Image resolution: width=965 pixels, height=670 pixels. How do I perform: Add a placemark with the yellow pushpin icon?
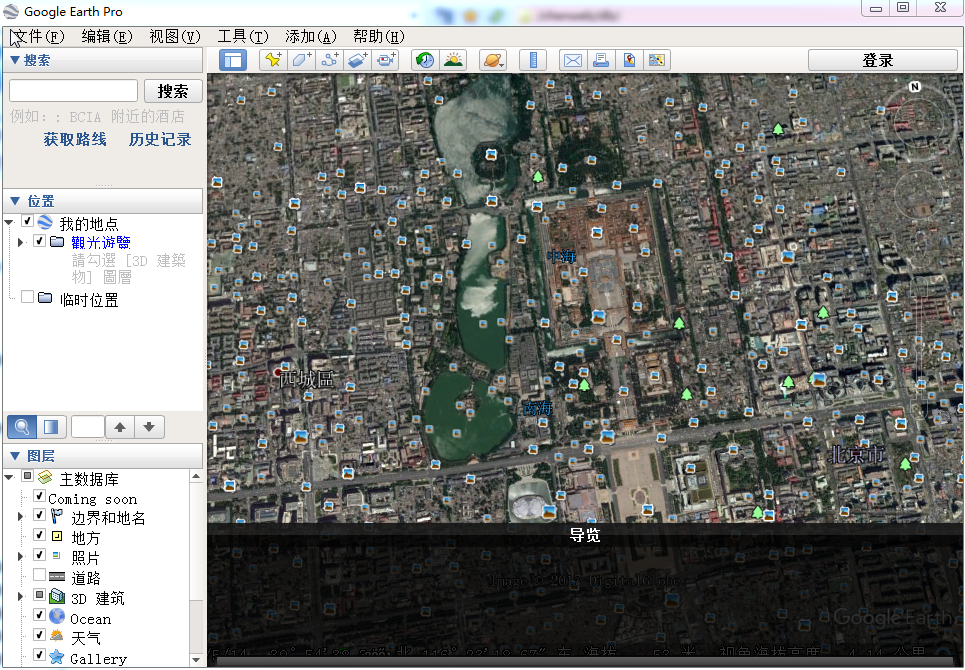pos(273,60)
